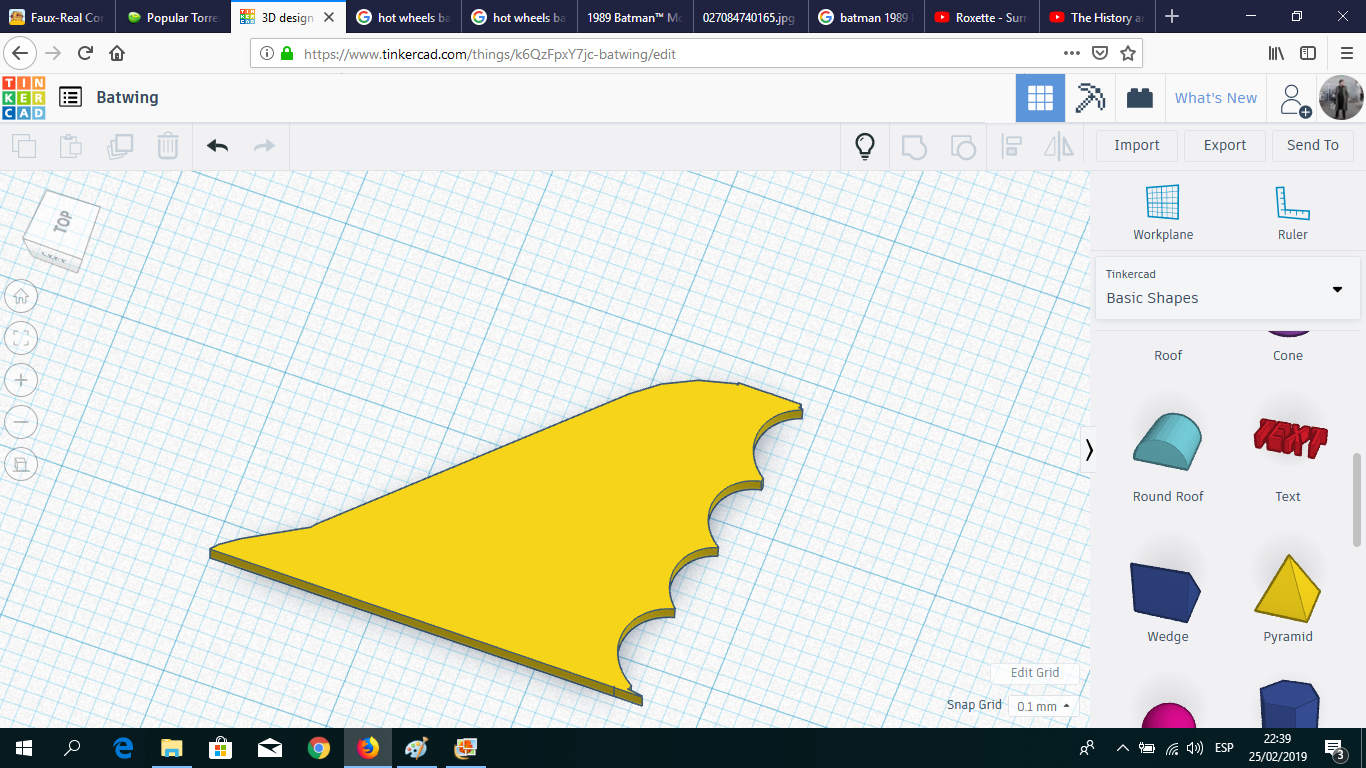The height and width of the screenshot is (768, 1366).
Task: Click the Batwing design title
Action: tap(127, 98)
